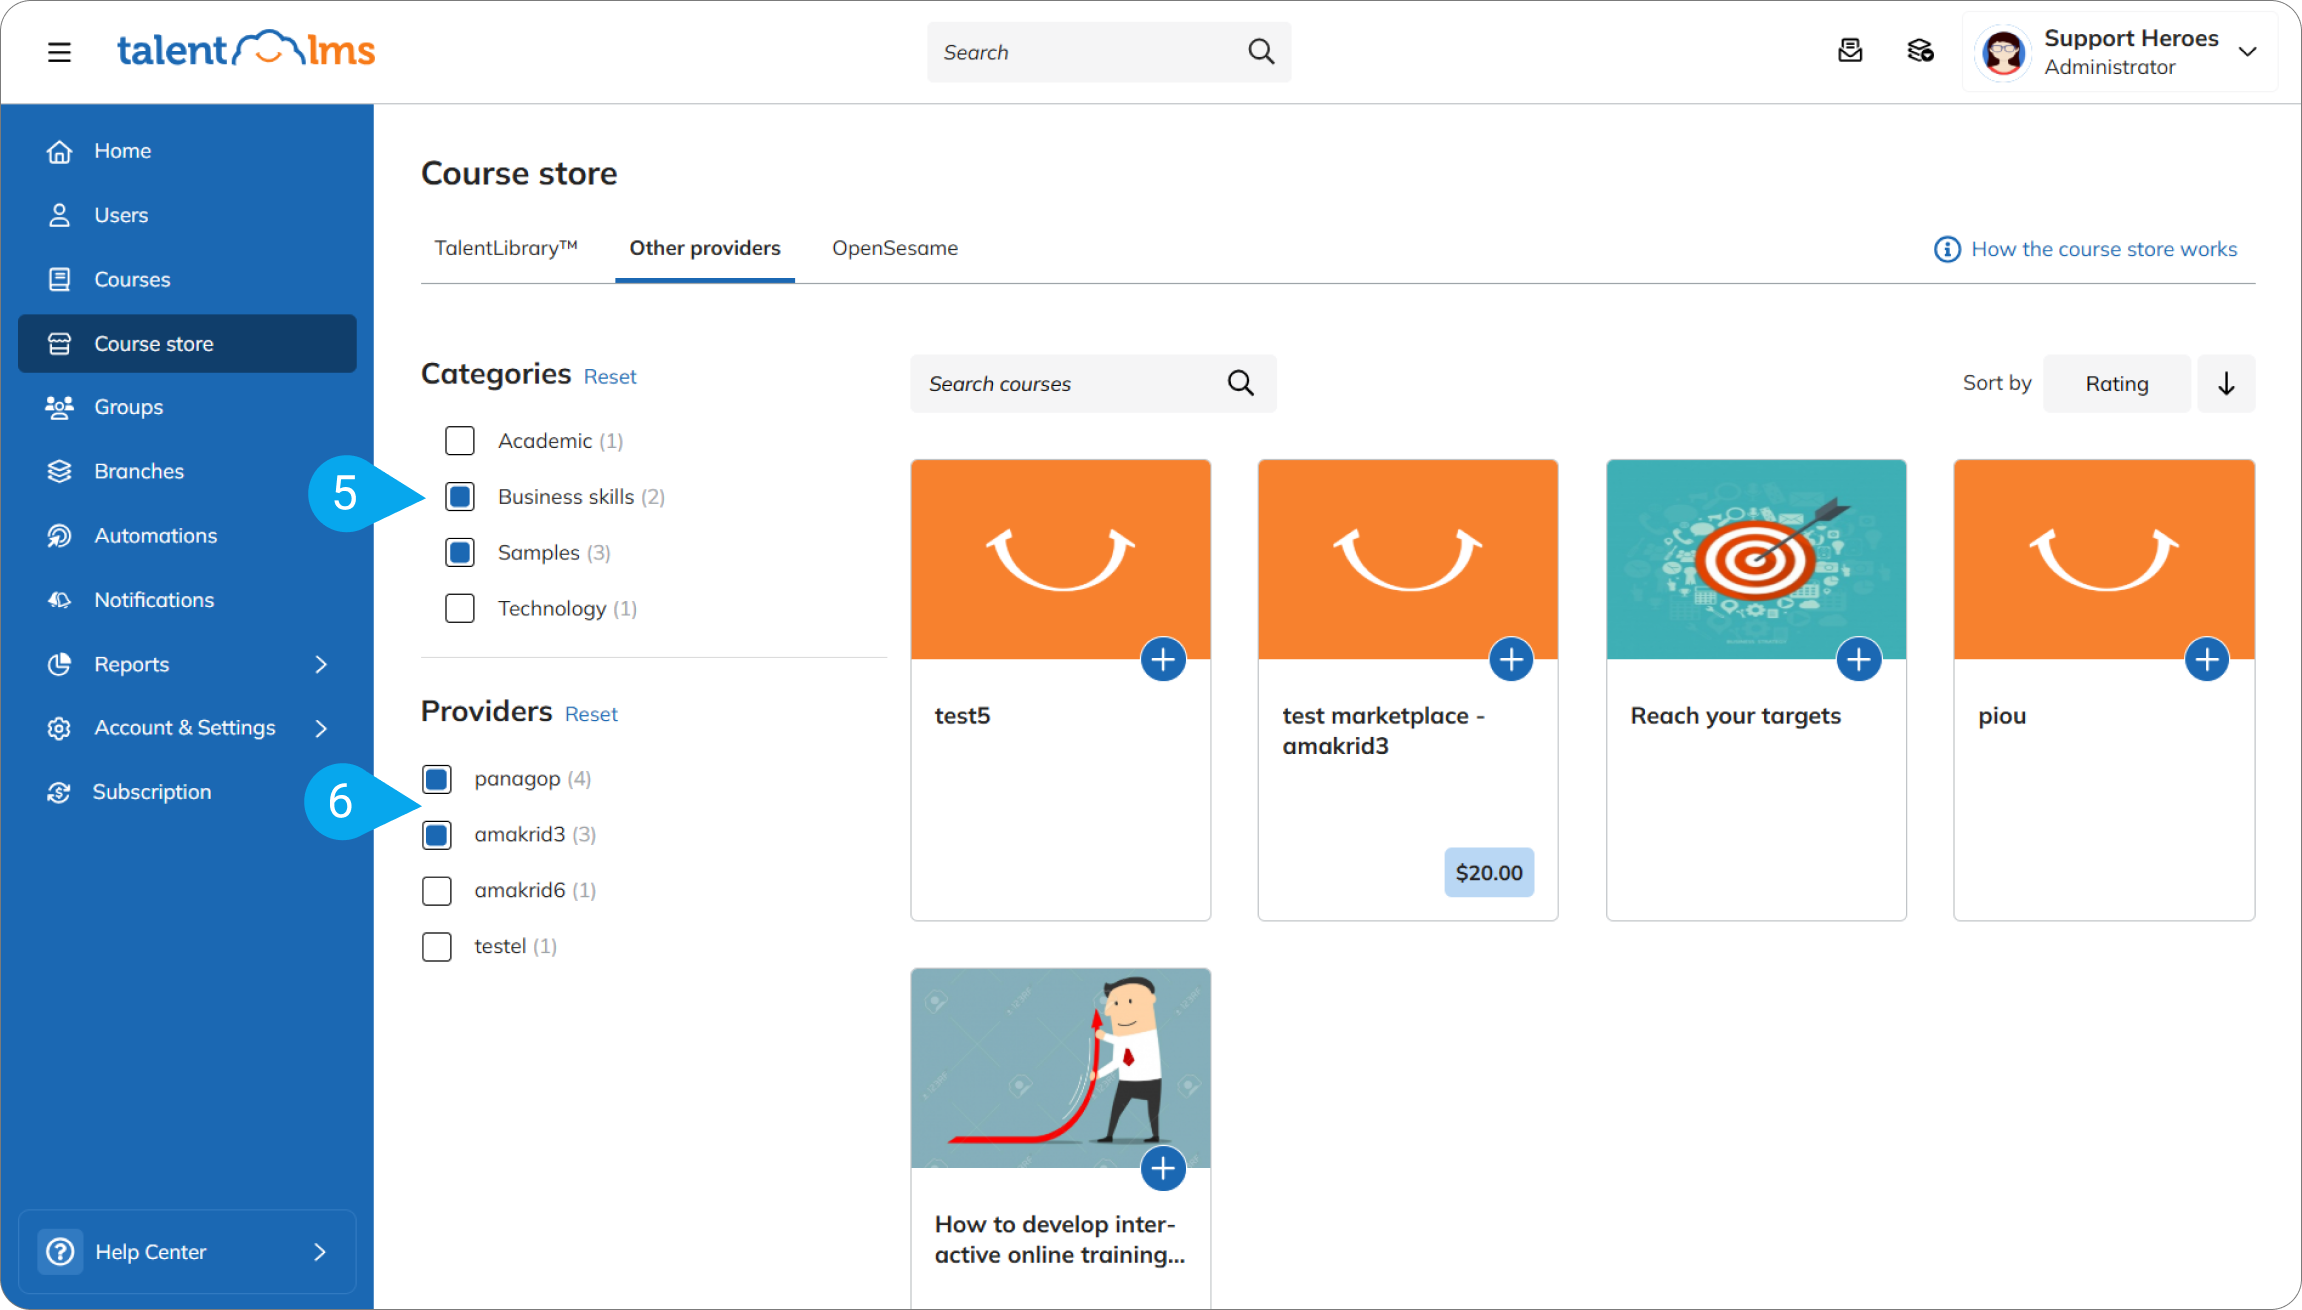
Task: Click the Notifications megaphone icon
Action: coord(59,600)
